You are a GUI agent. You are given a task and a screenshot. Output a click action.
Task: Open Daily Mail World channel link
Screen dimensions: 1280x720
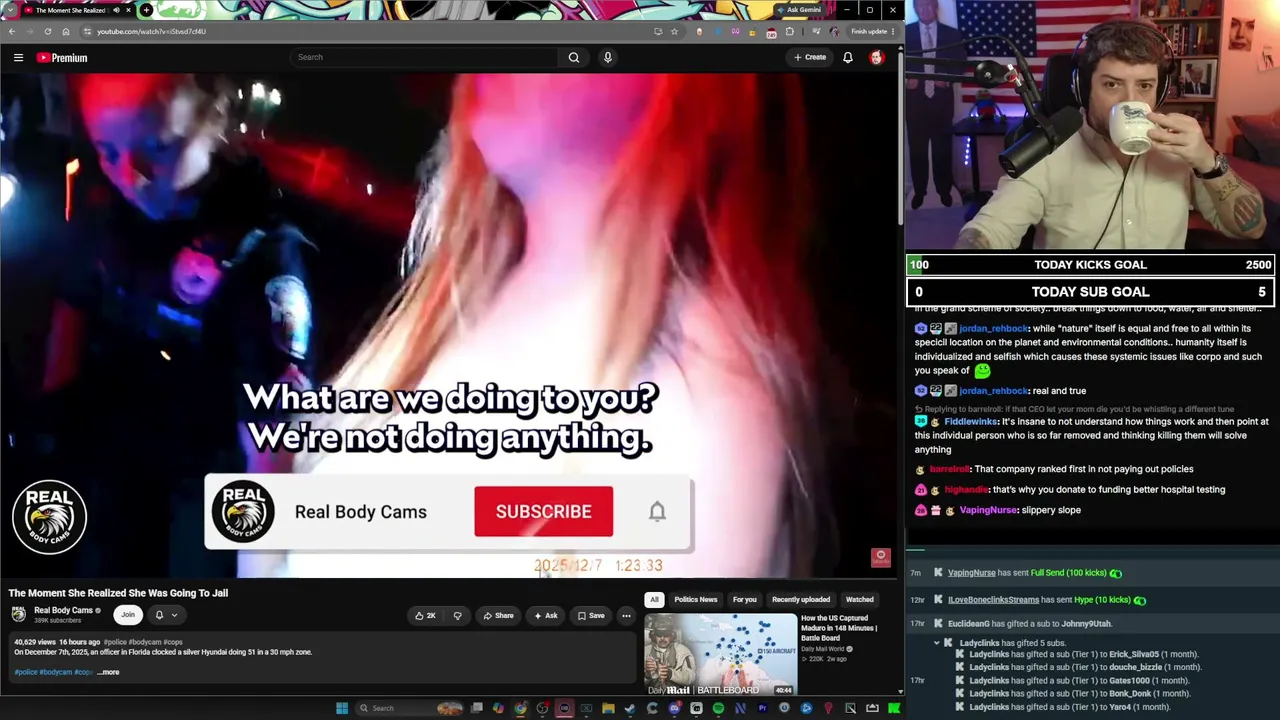(x=824, y=649)
